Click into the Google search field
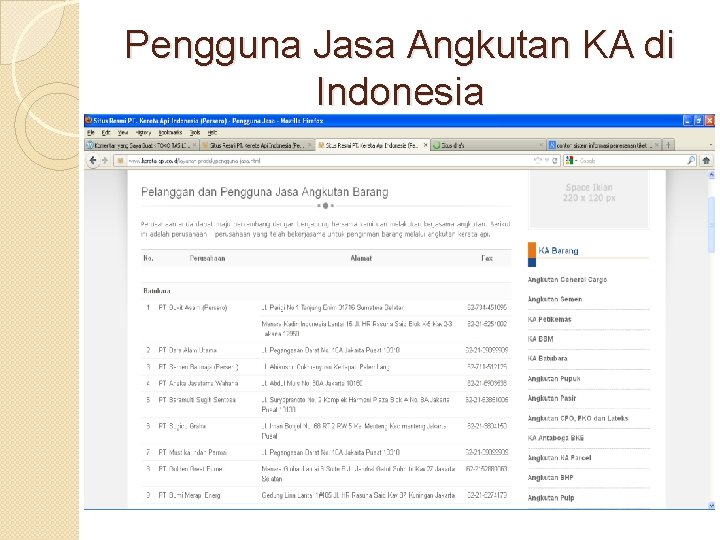Screen dimensions: 720x540 pos(632,161)
